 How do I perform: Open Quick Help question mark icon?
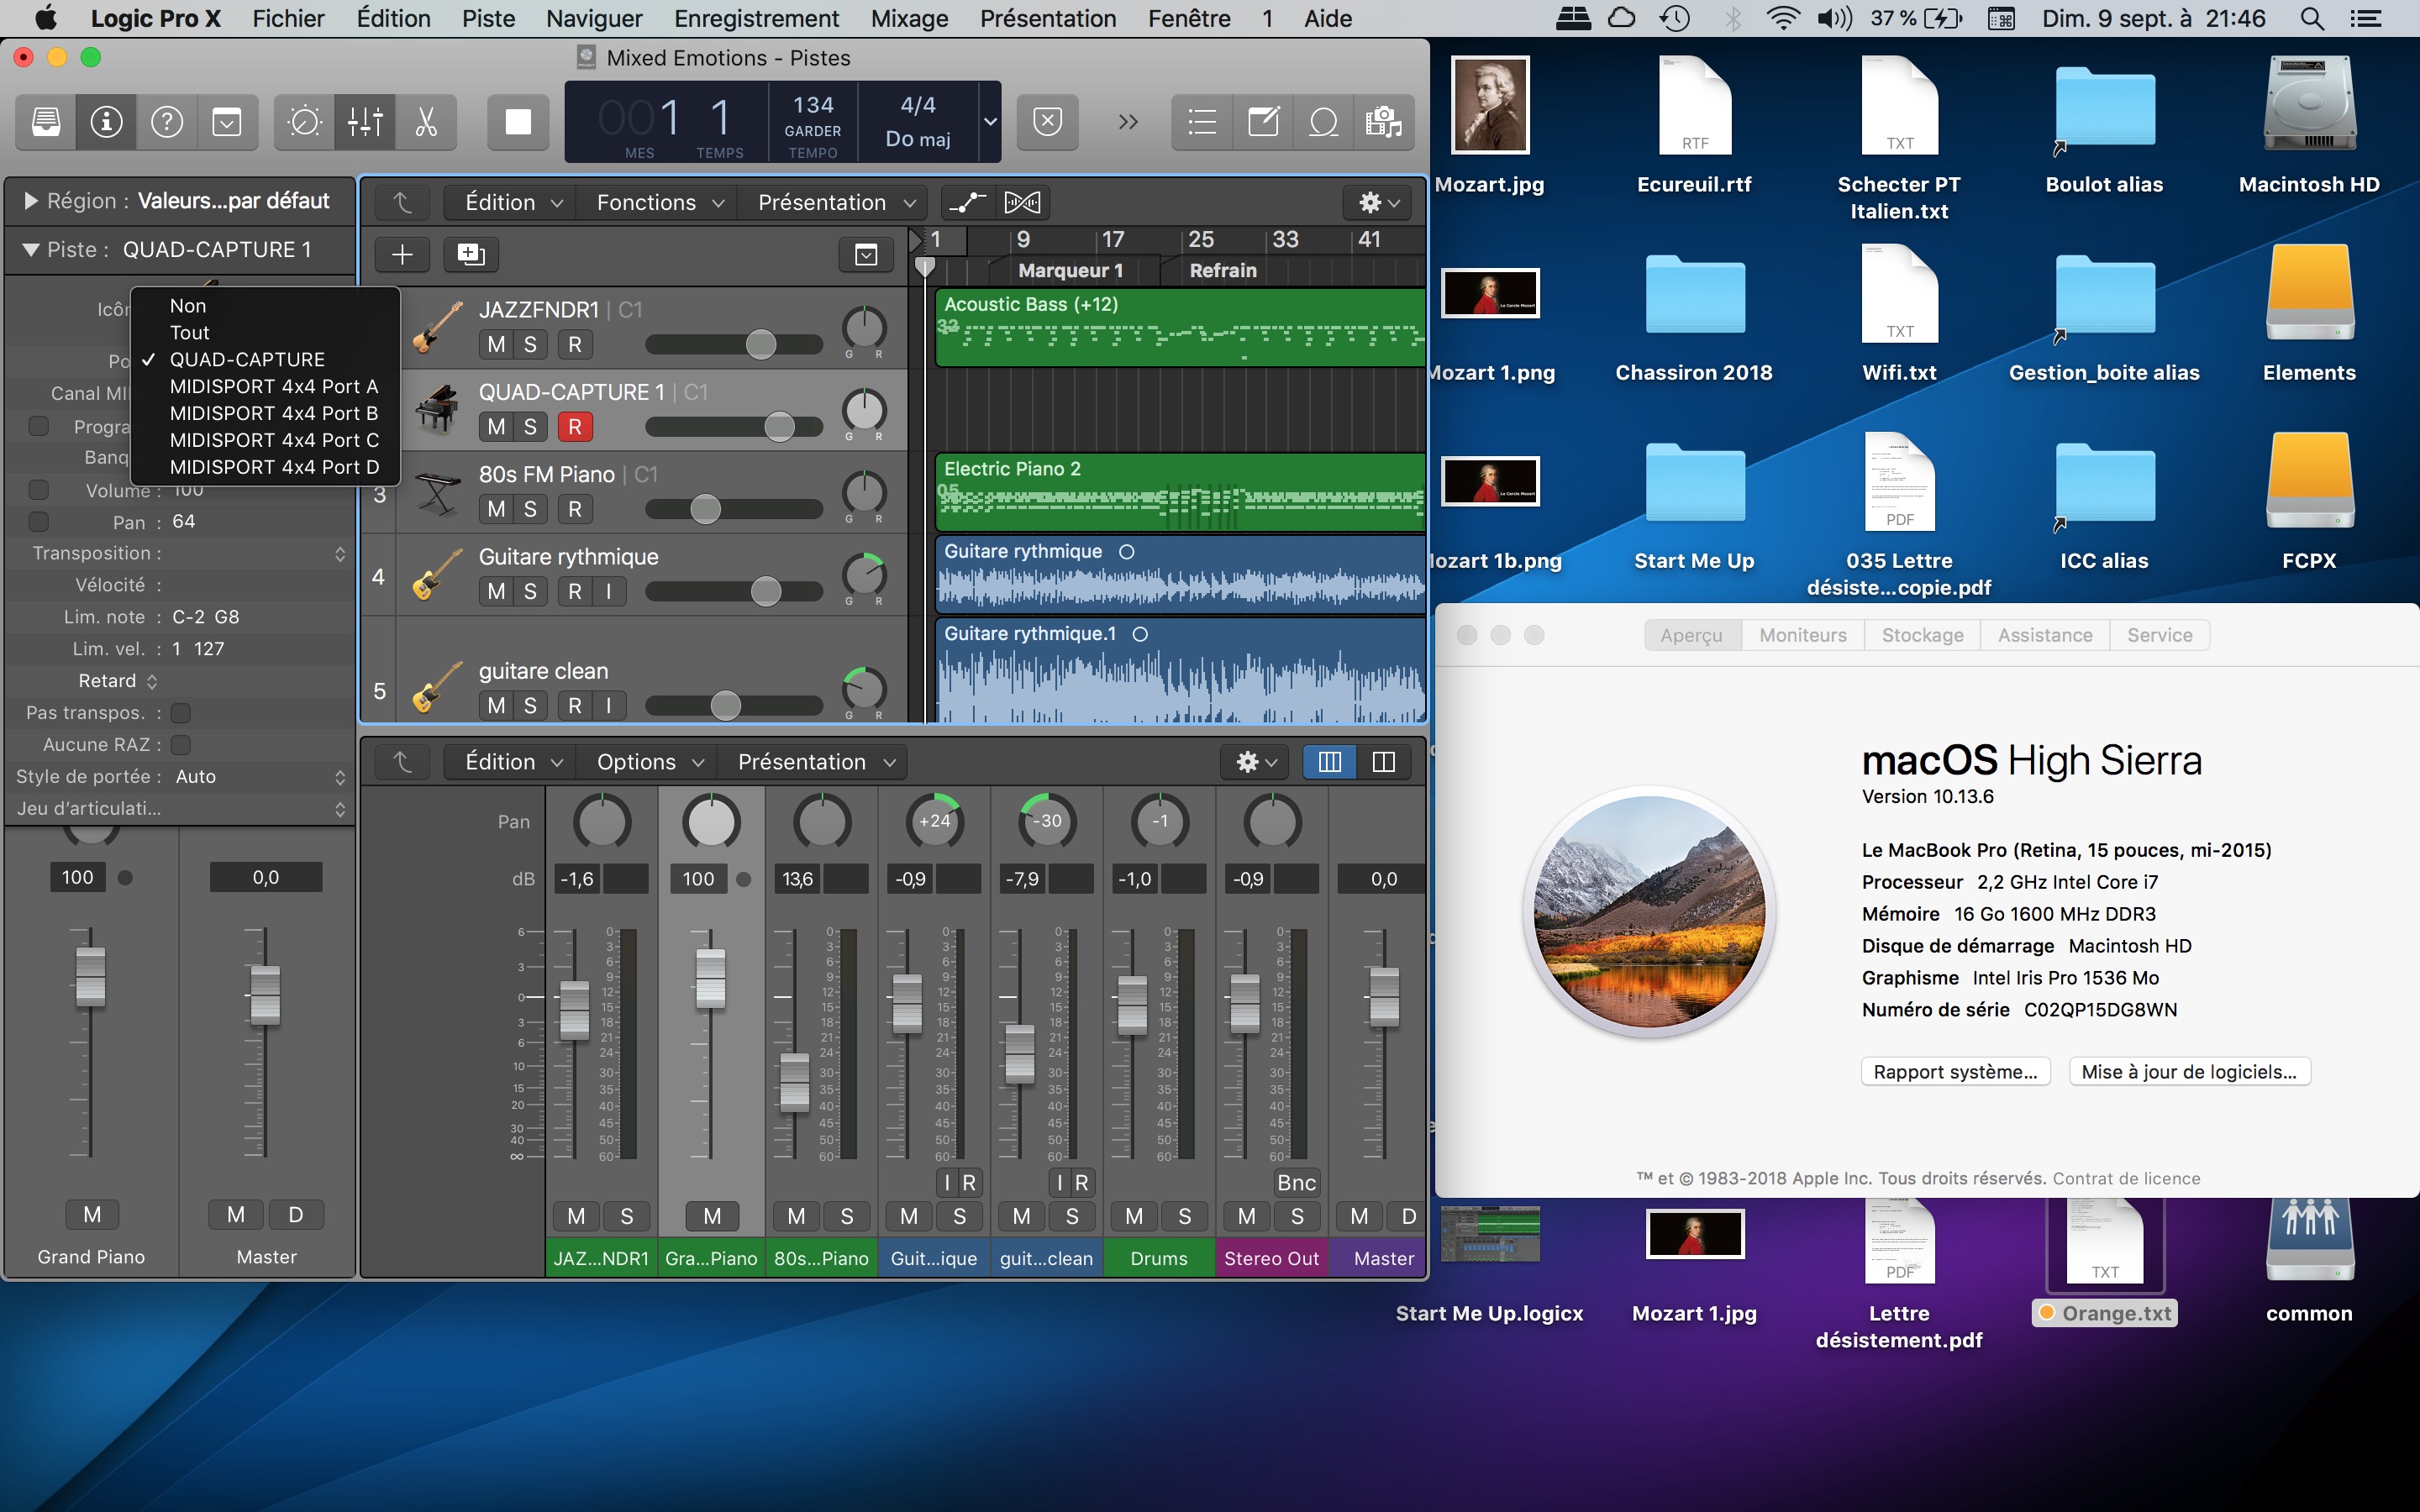click(167, 122)
